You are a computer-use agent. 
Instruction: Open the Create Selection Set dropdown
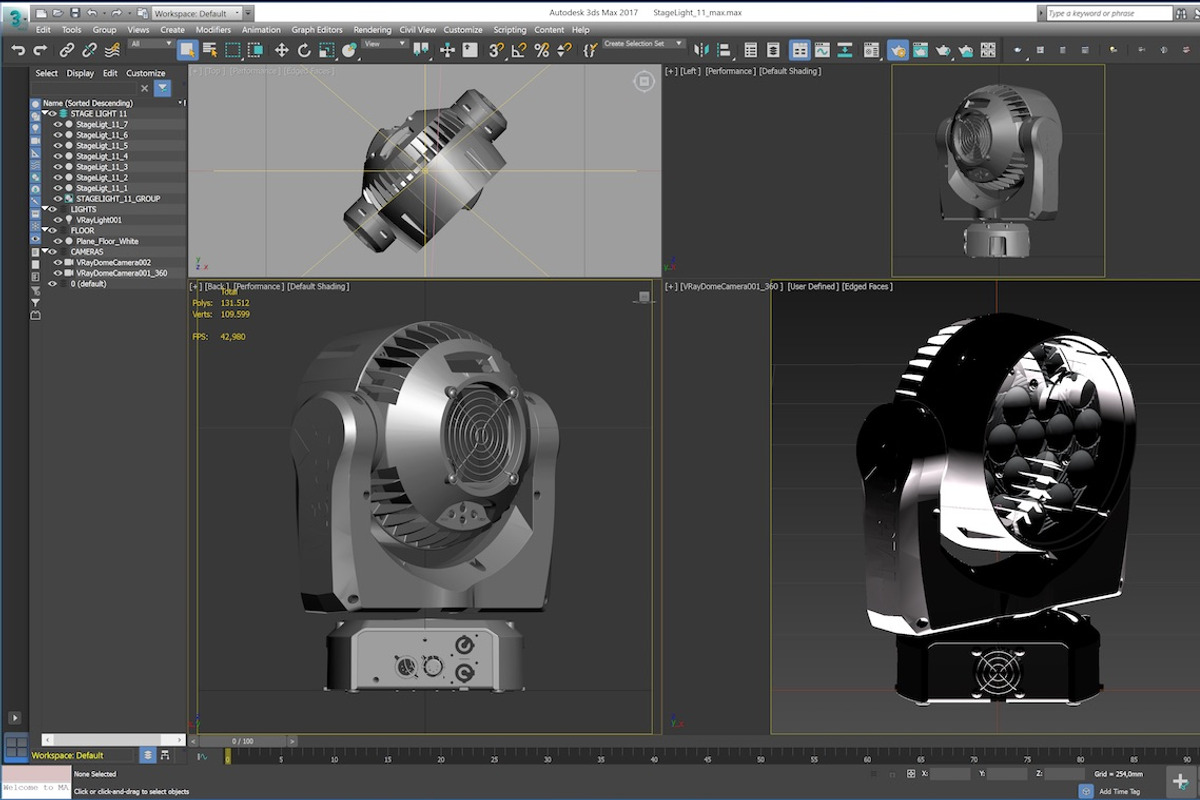[x=644, y=44]
